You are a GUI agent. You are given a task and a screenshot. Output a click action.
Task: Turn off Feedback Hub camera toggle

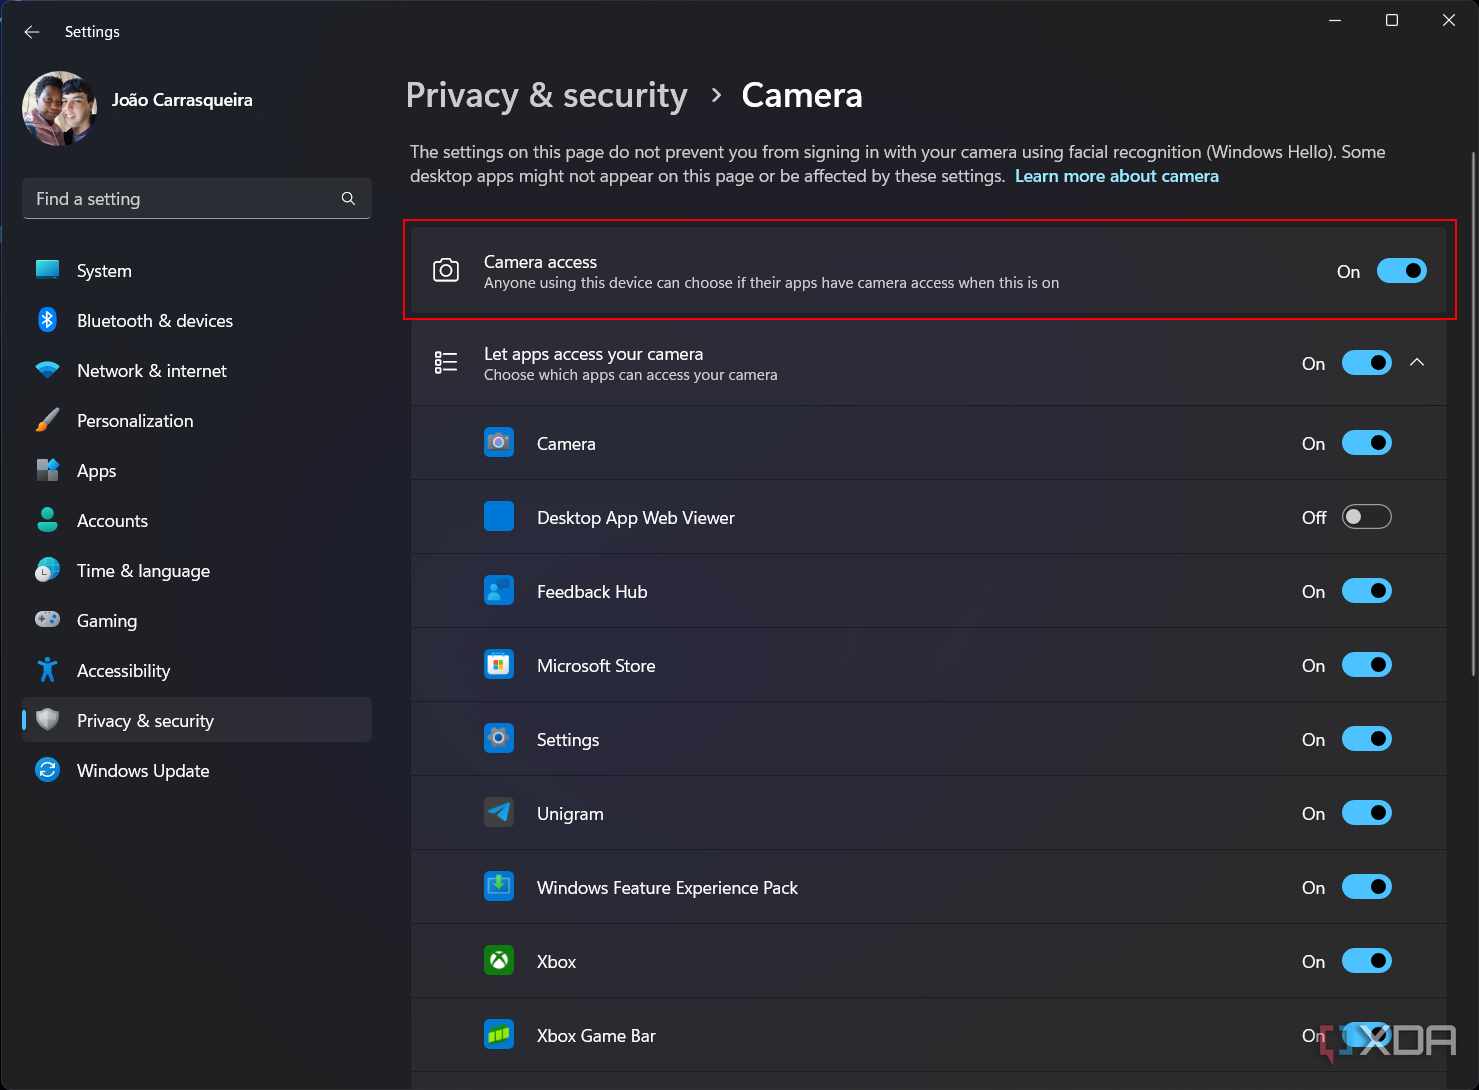click(1367, 591)
